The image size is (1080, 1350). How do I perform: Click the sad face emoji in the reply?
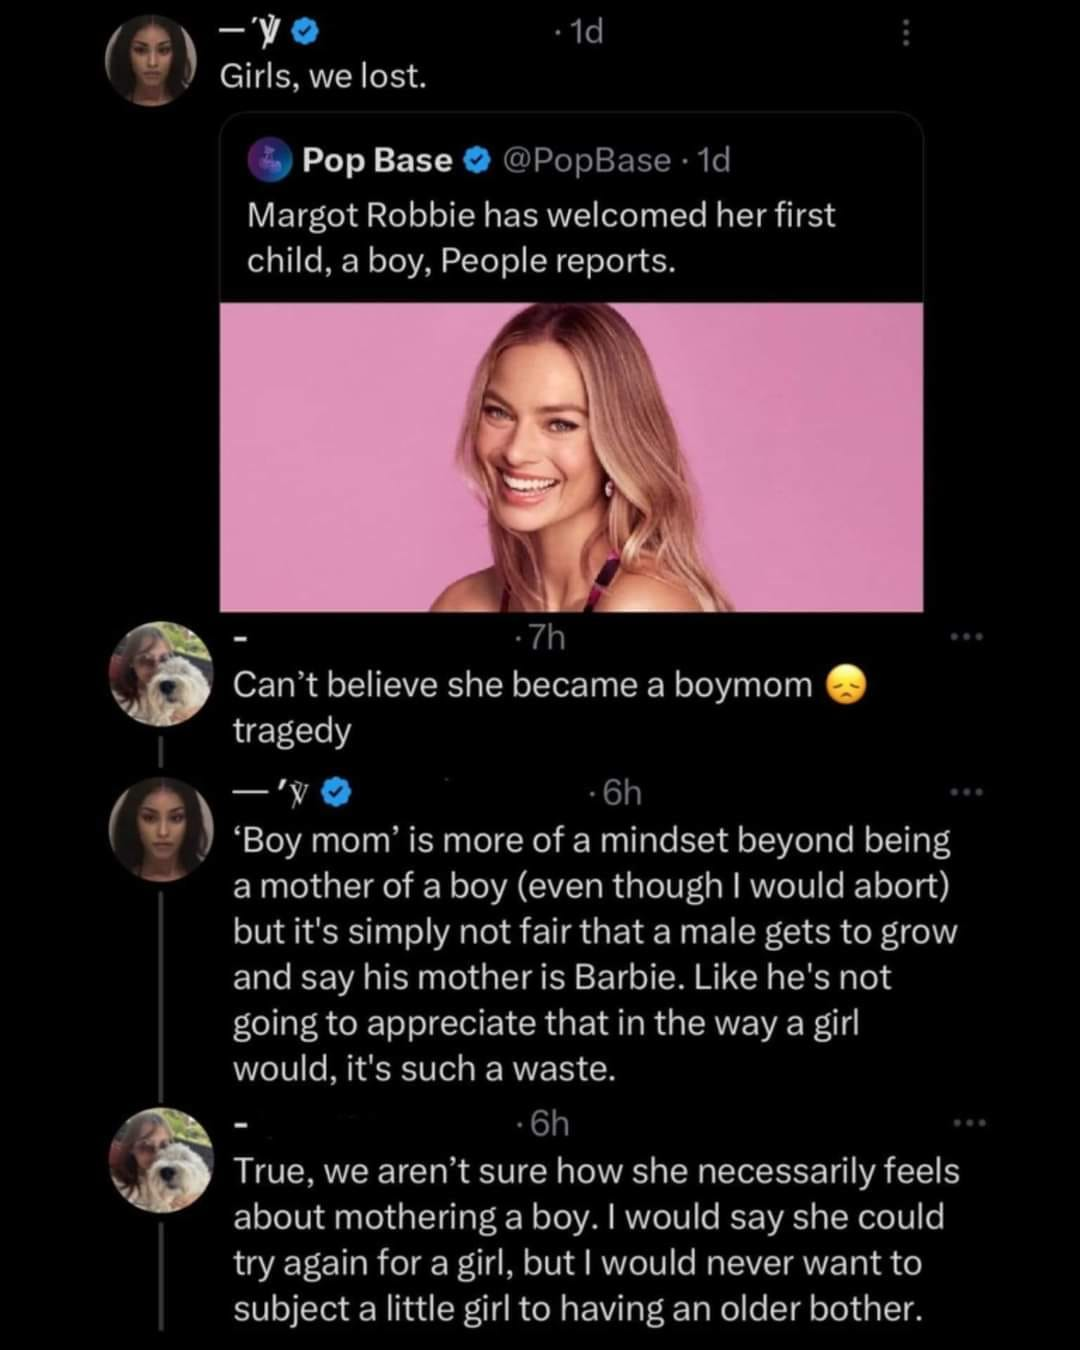point(847,685)
